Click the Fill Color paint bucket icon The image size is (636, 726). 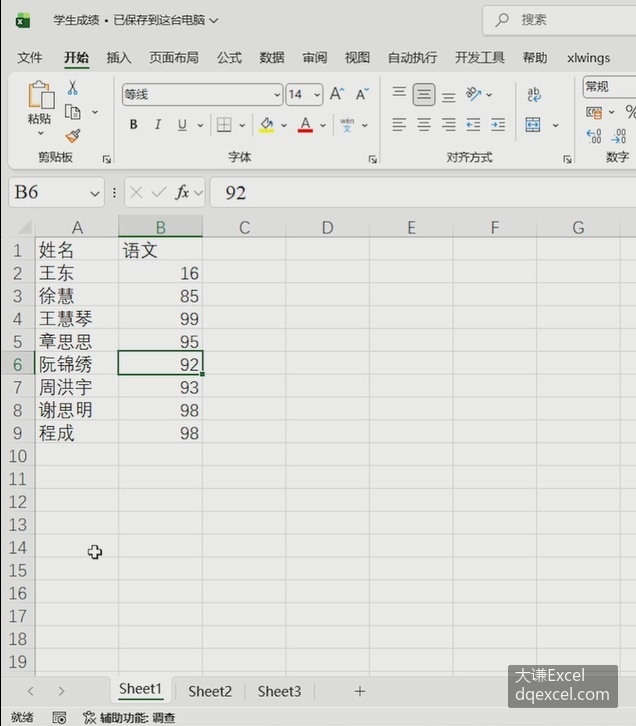266,125
